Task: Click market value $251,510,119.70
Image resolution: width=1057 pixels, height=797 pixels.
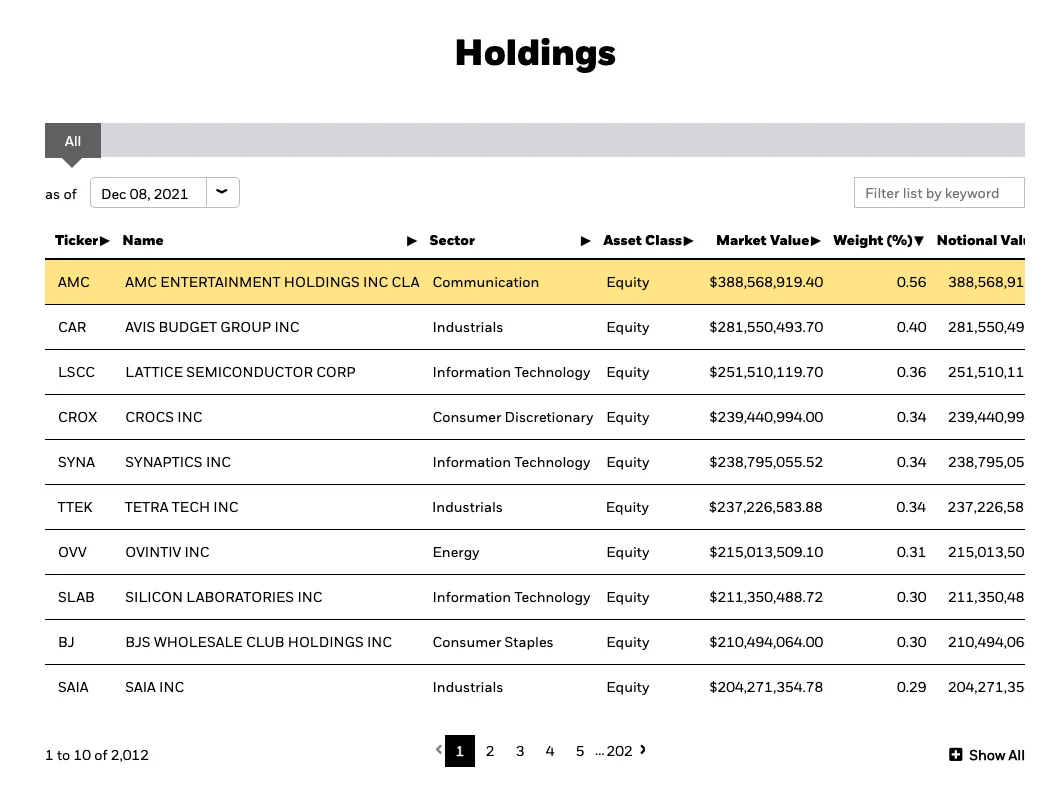Action: coord(766,372)
